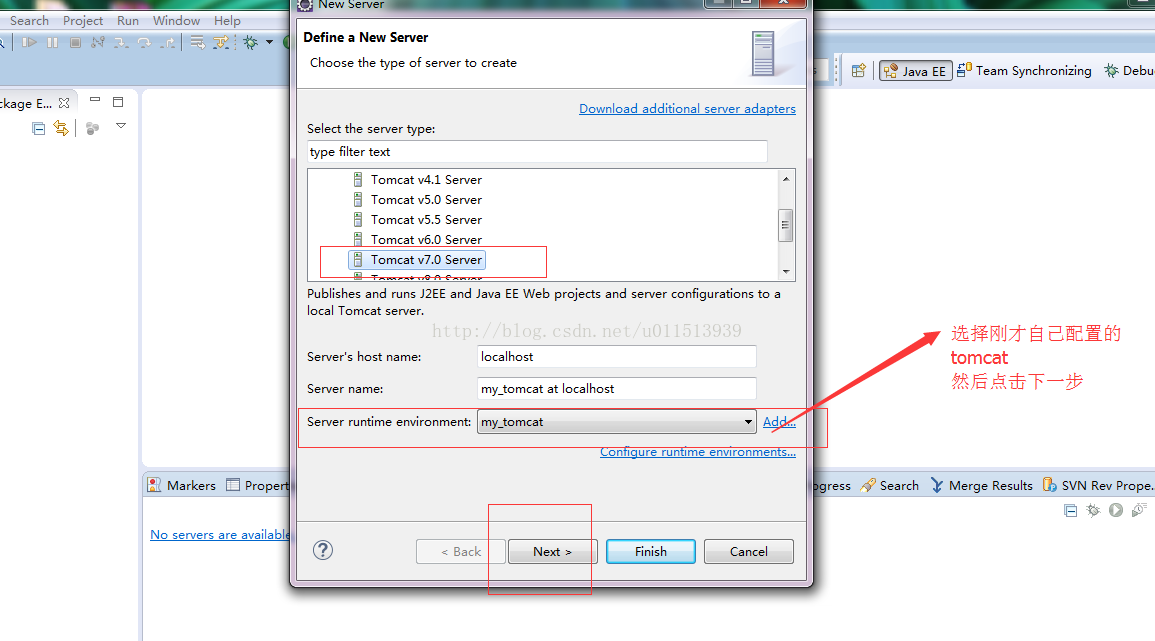This screenshot has width=1155, height=641.
Task: Switch to the Debug perspective
Action: coord(1128,71)
